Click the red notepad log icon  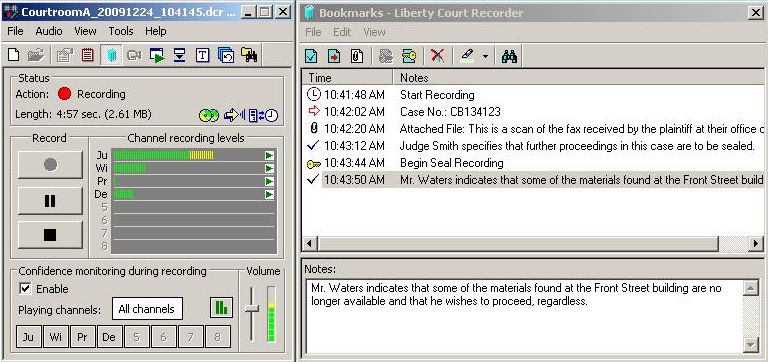pyautogui.click(x=87, y=55)
